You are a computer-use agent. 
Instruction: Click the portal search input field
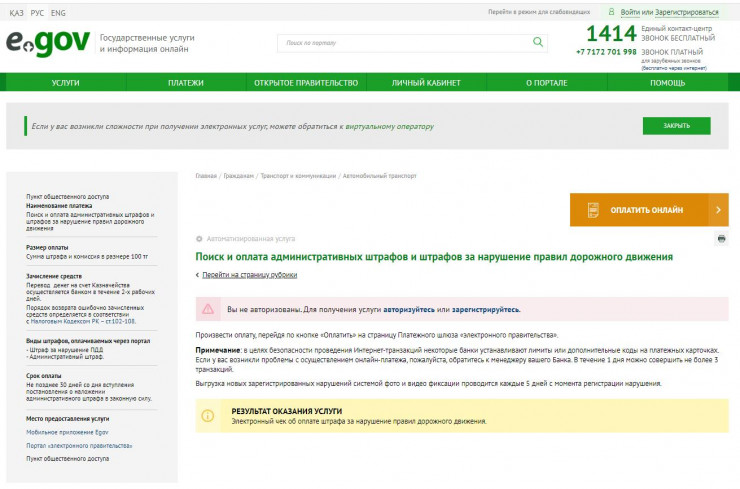pyautogui.click(x=405, y=43)
